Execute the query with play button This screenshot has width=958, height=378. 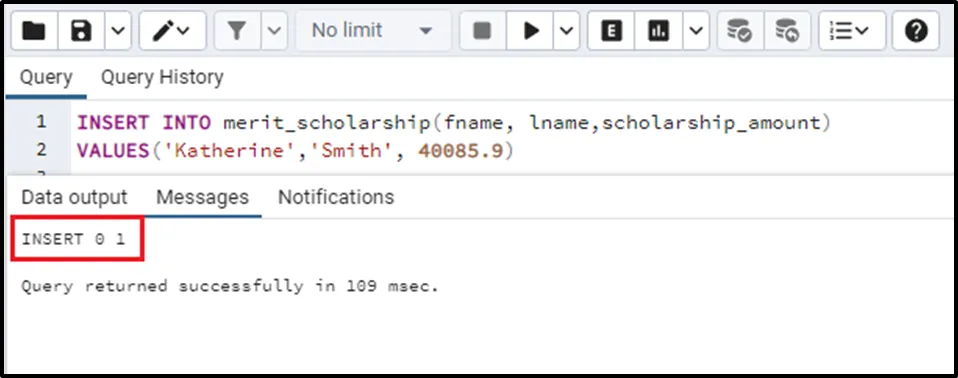coord(530,31)
